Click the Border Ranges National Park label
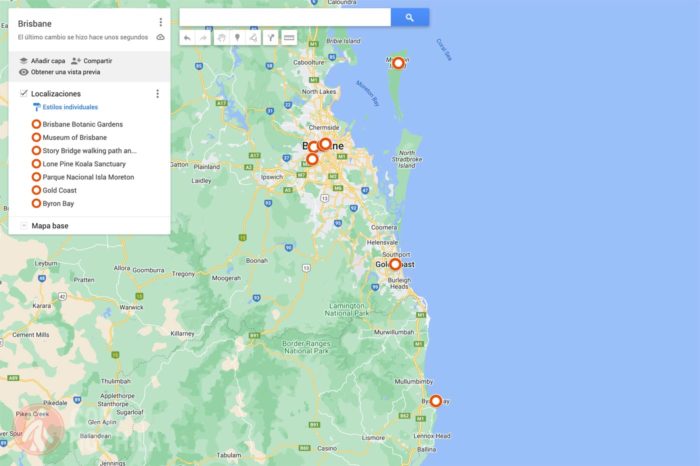This screenshot has width=700, height=466. (306, 347)
